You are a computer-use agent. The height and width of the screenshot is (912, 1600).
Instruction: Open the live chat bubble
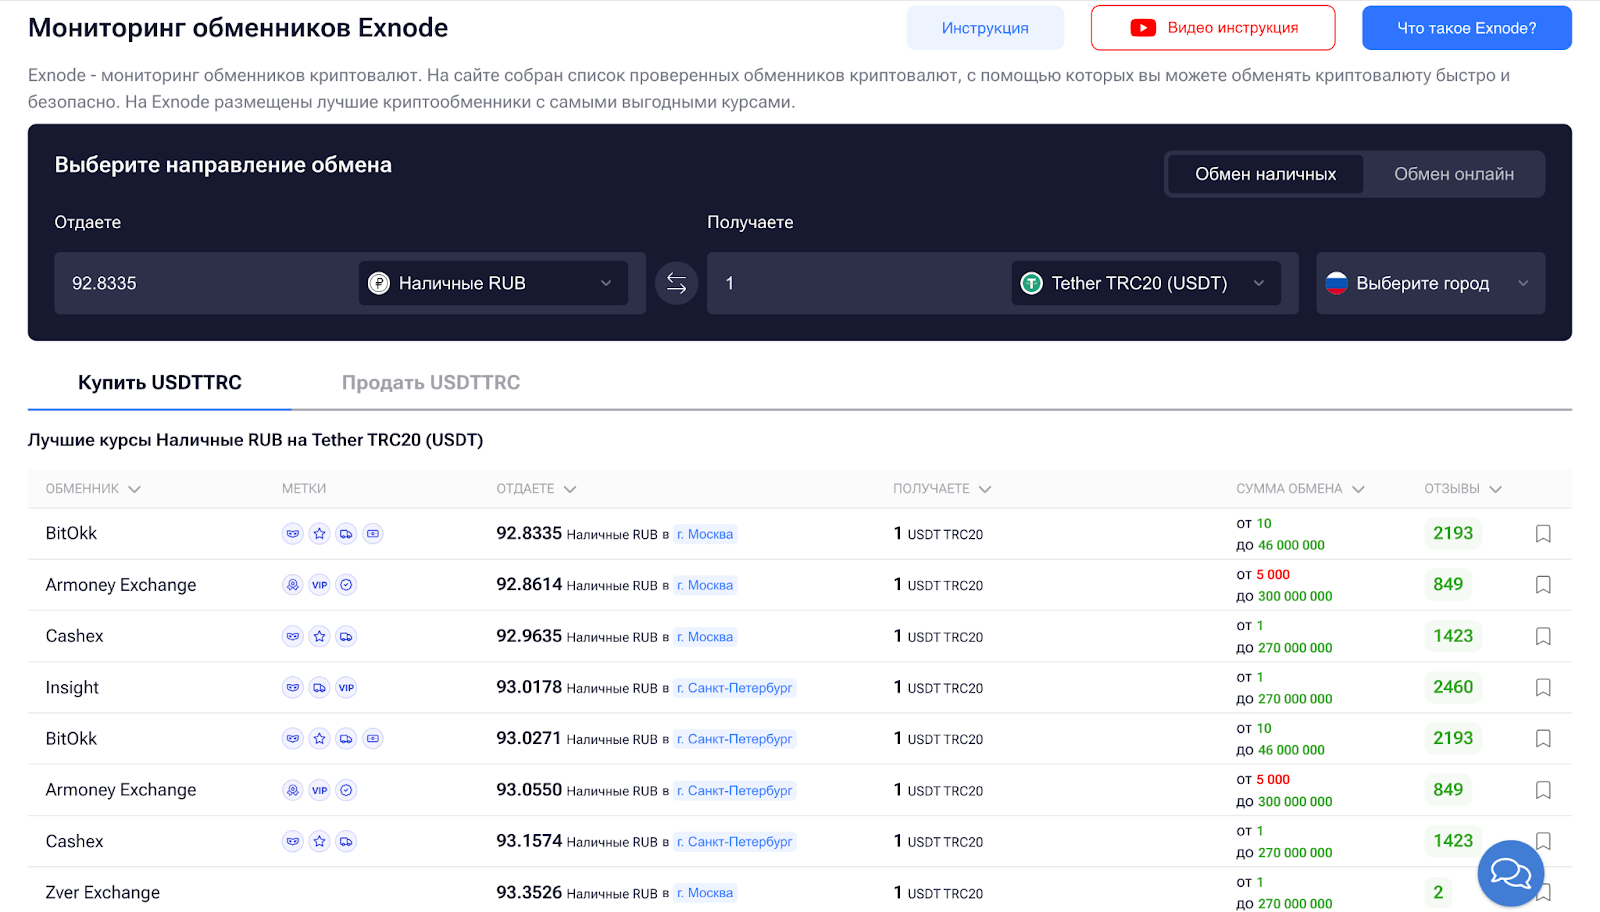coord(1511,873)
